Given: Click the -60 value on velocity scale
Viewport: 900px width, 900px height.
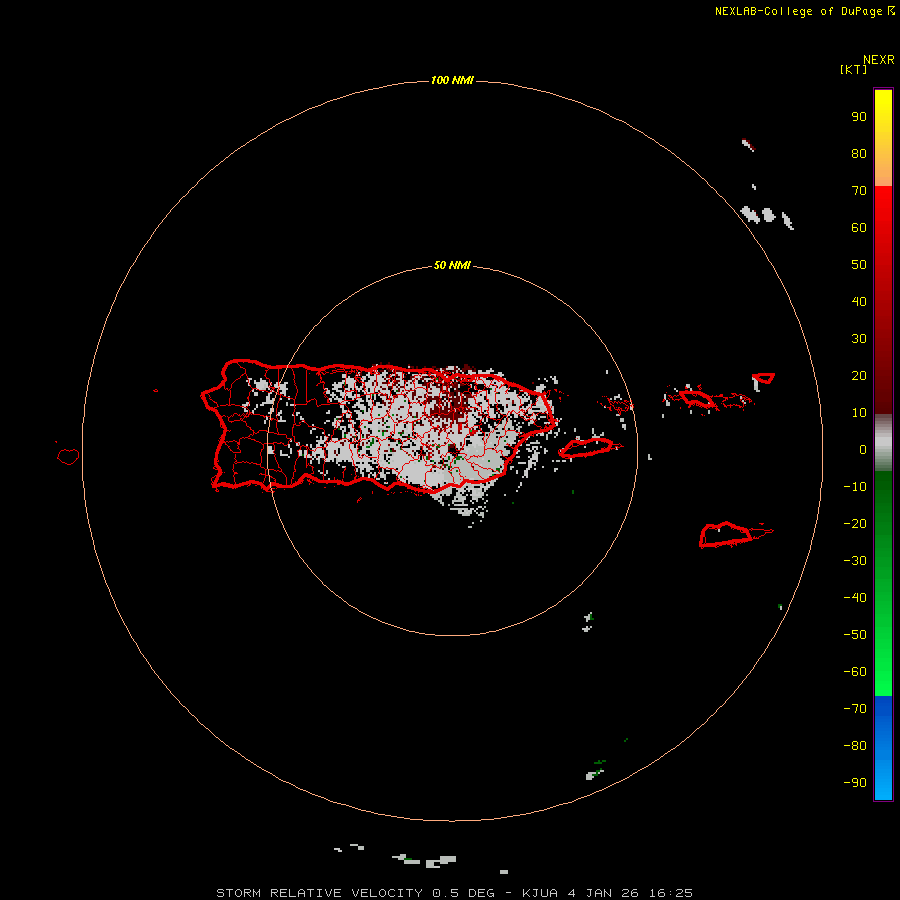Looking at the screenshot, I should 855,672.
